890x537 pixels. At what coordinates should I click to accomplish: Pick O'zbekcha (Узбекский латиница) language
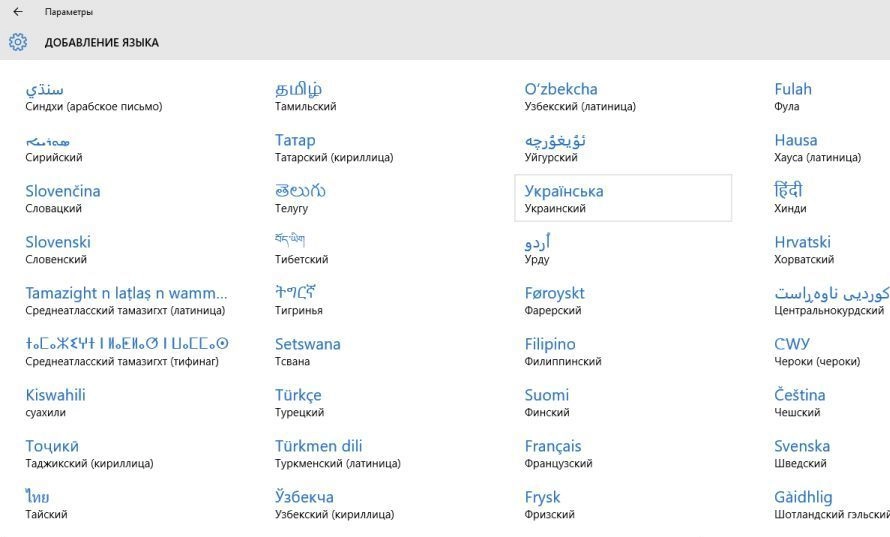(x=580, y=96)
